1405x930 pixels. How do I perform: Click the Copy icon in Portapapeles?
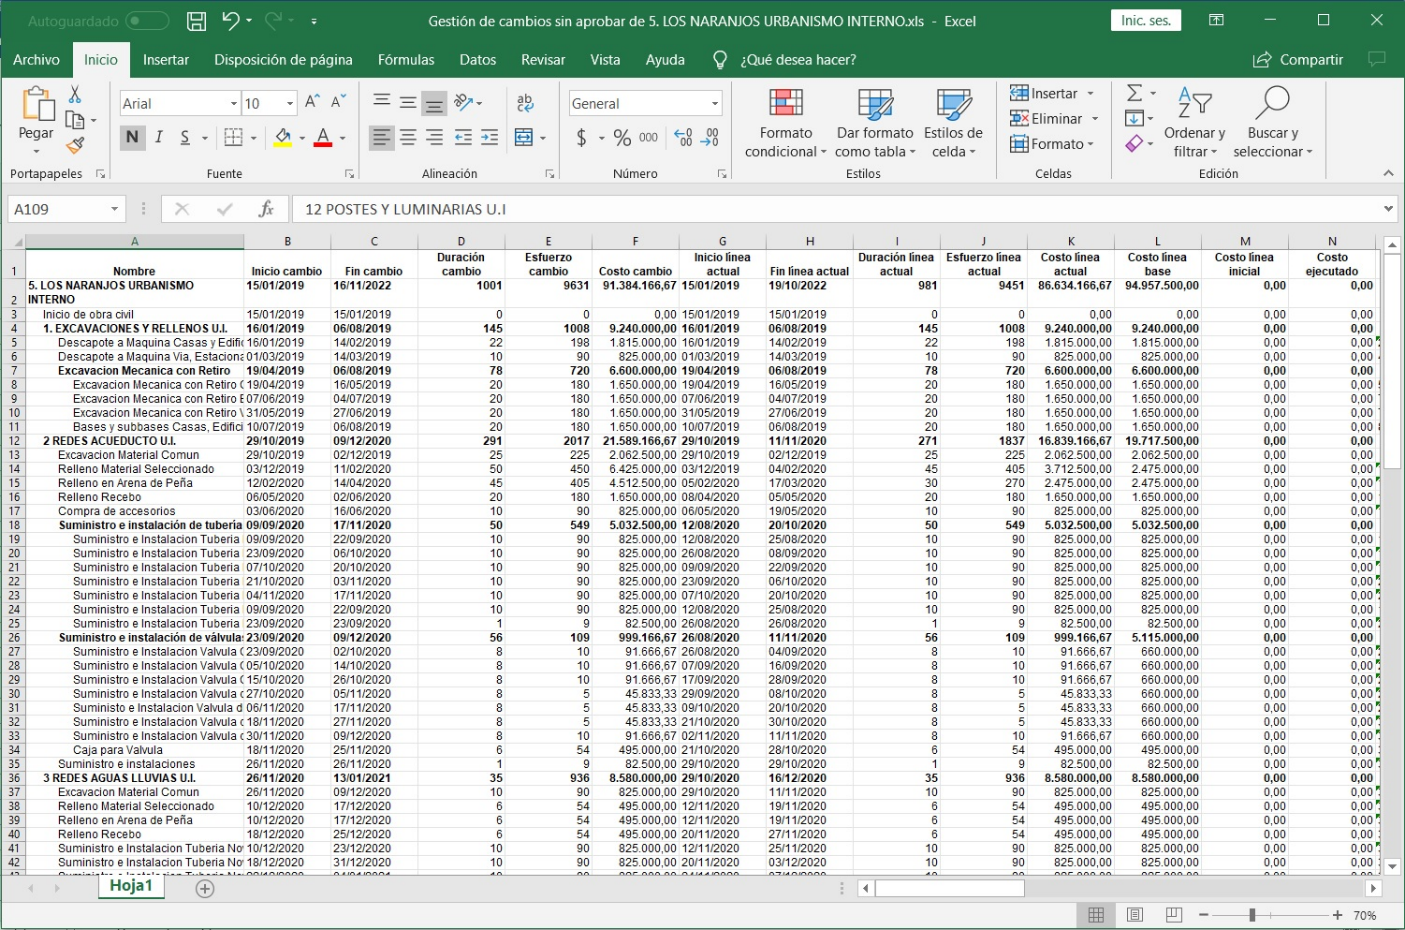[x=74, y=120]
